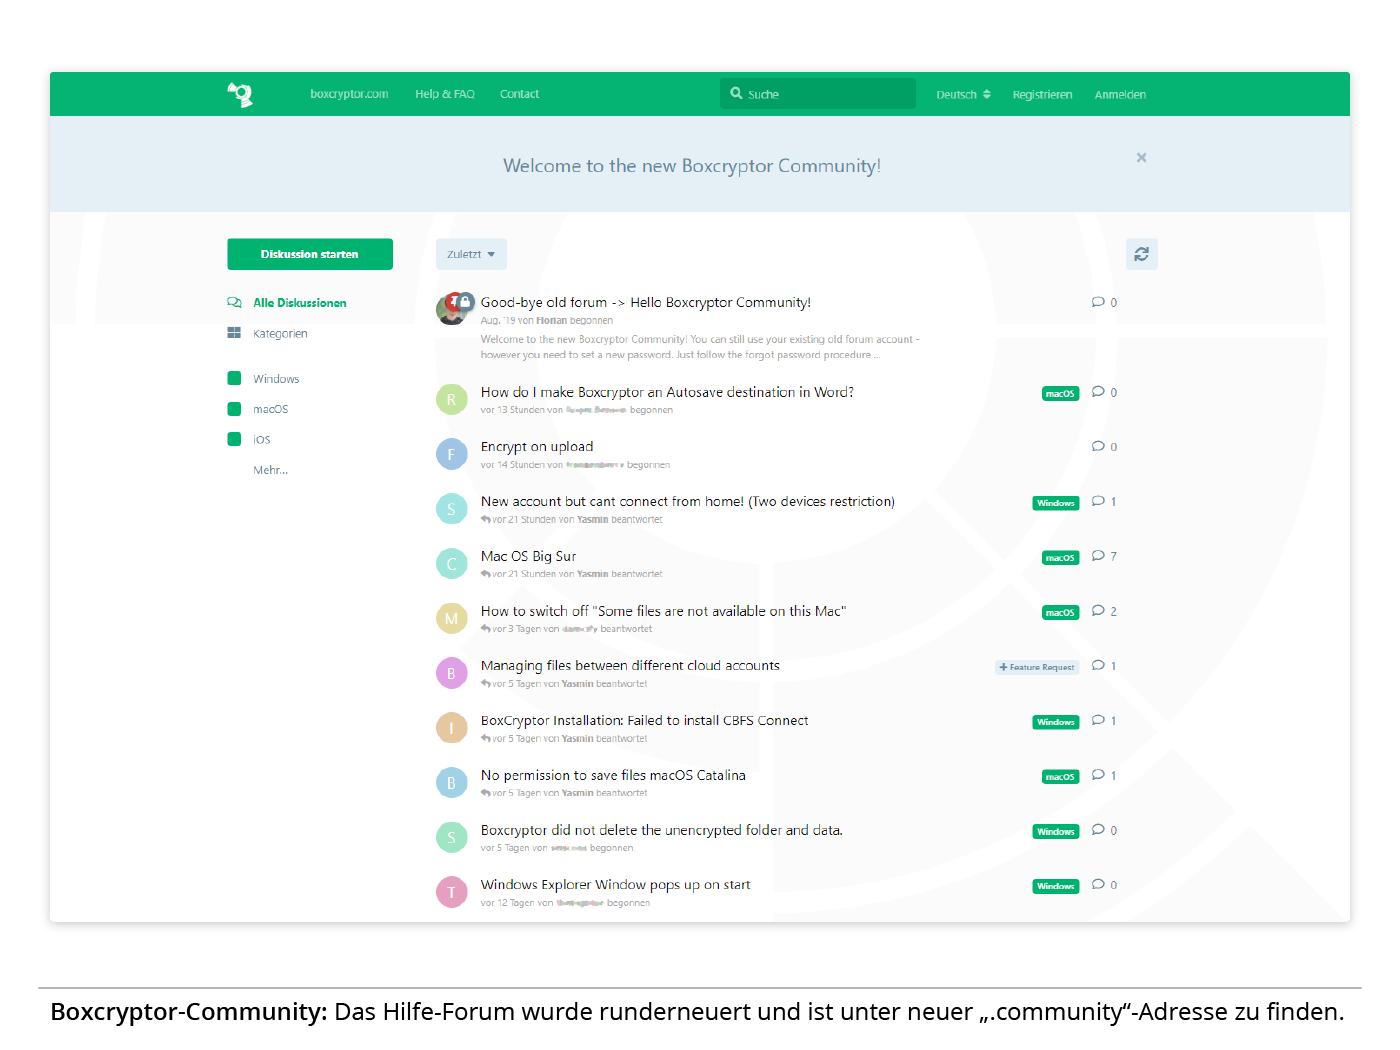Click the Diskussion starten button

pyautogui.click(x=310, y=254)
